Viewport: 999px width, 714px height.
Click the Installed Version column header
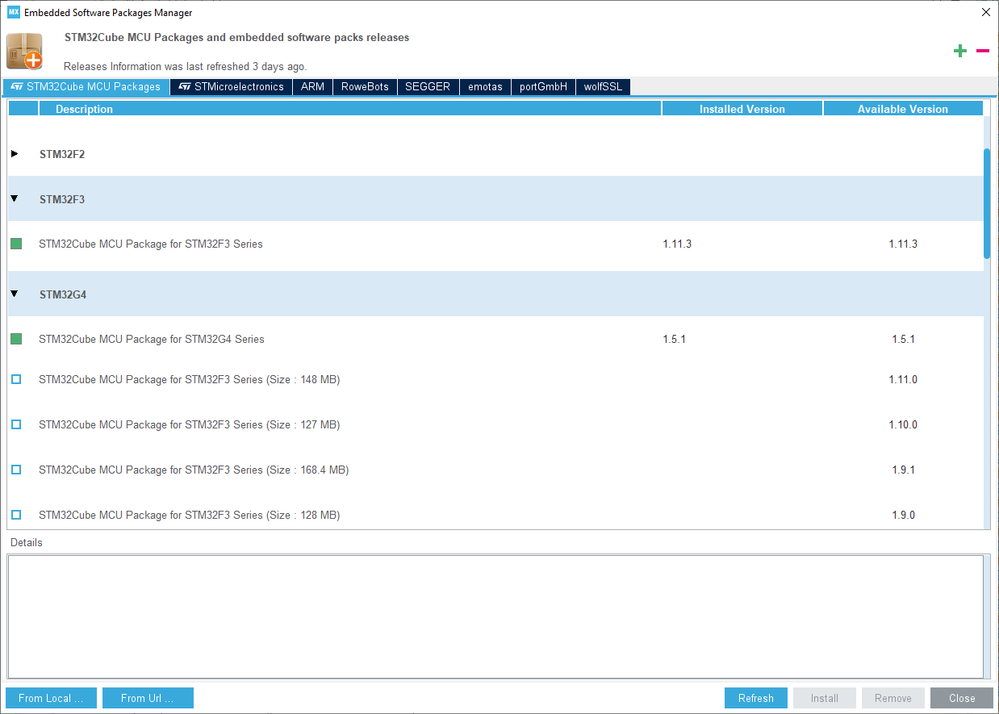[x=742, y=109]
